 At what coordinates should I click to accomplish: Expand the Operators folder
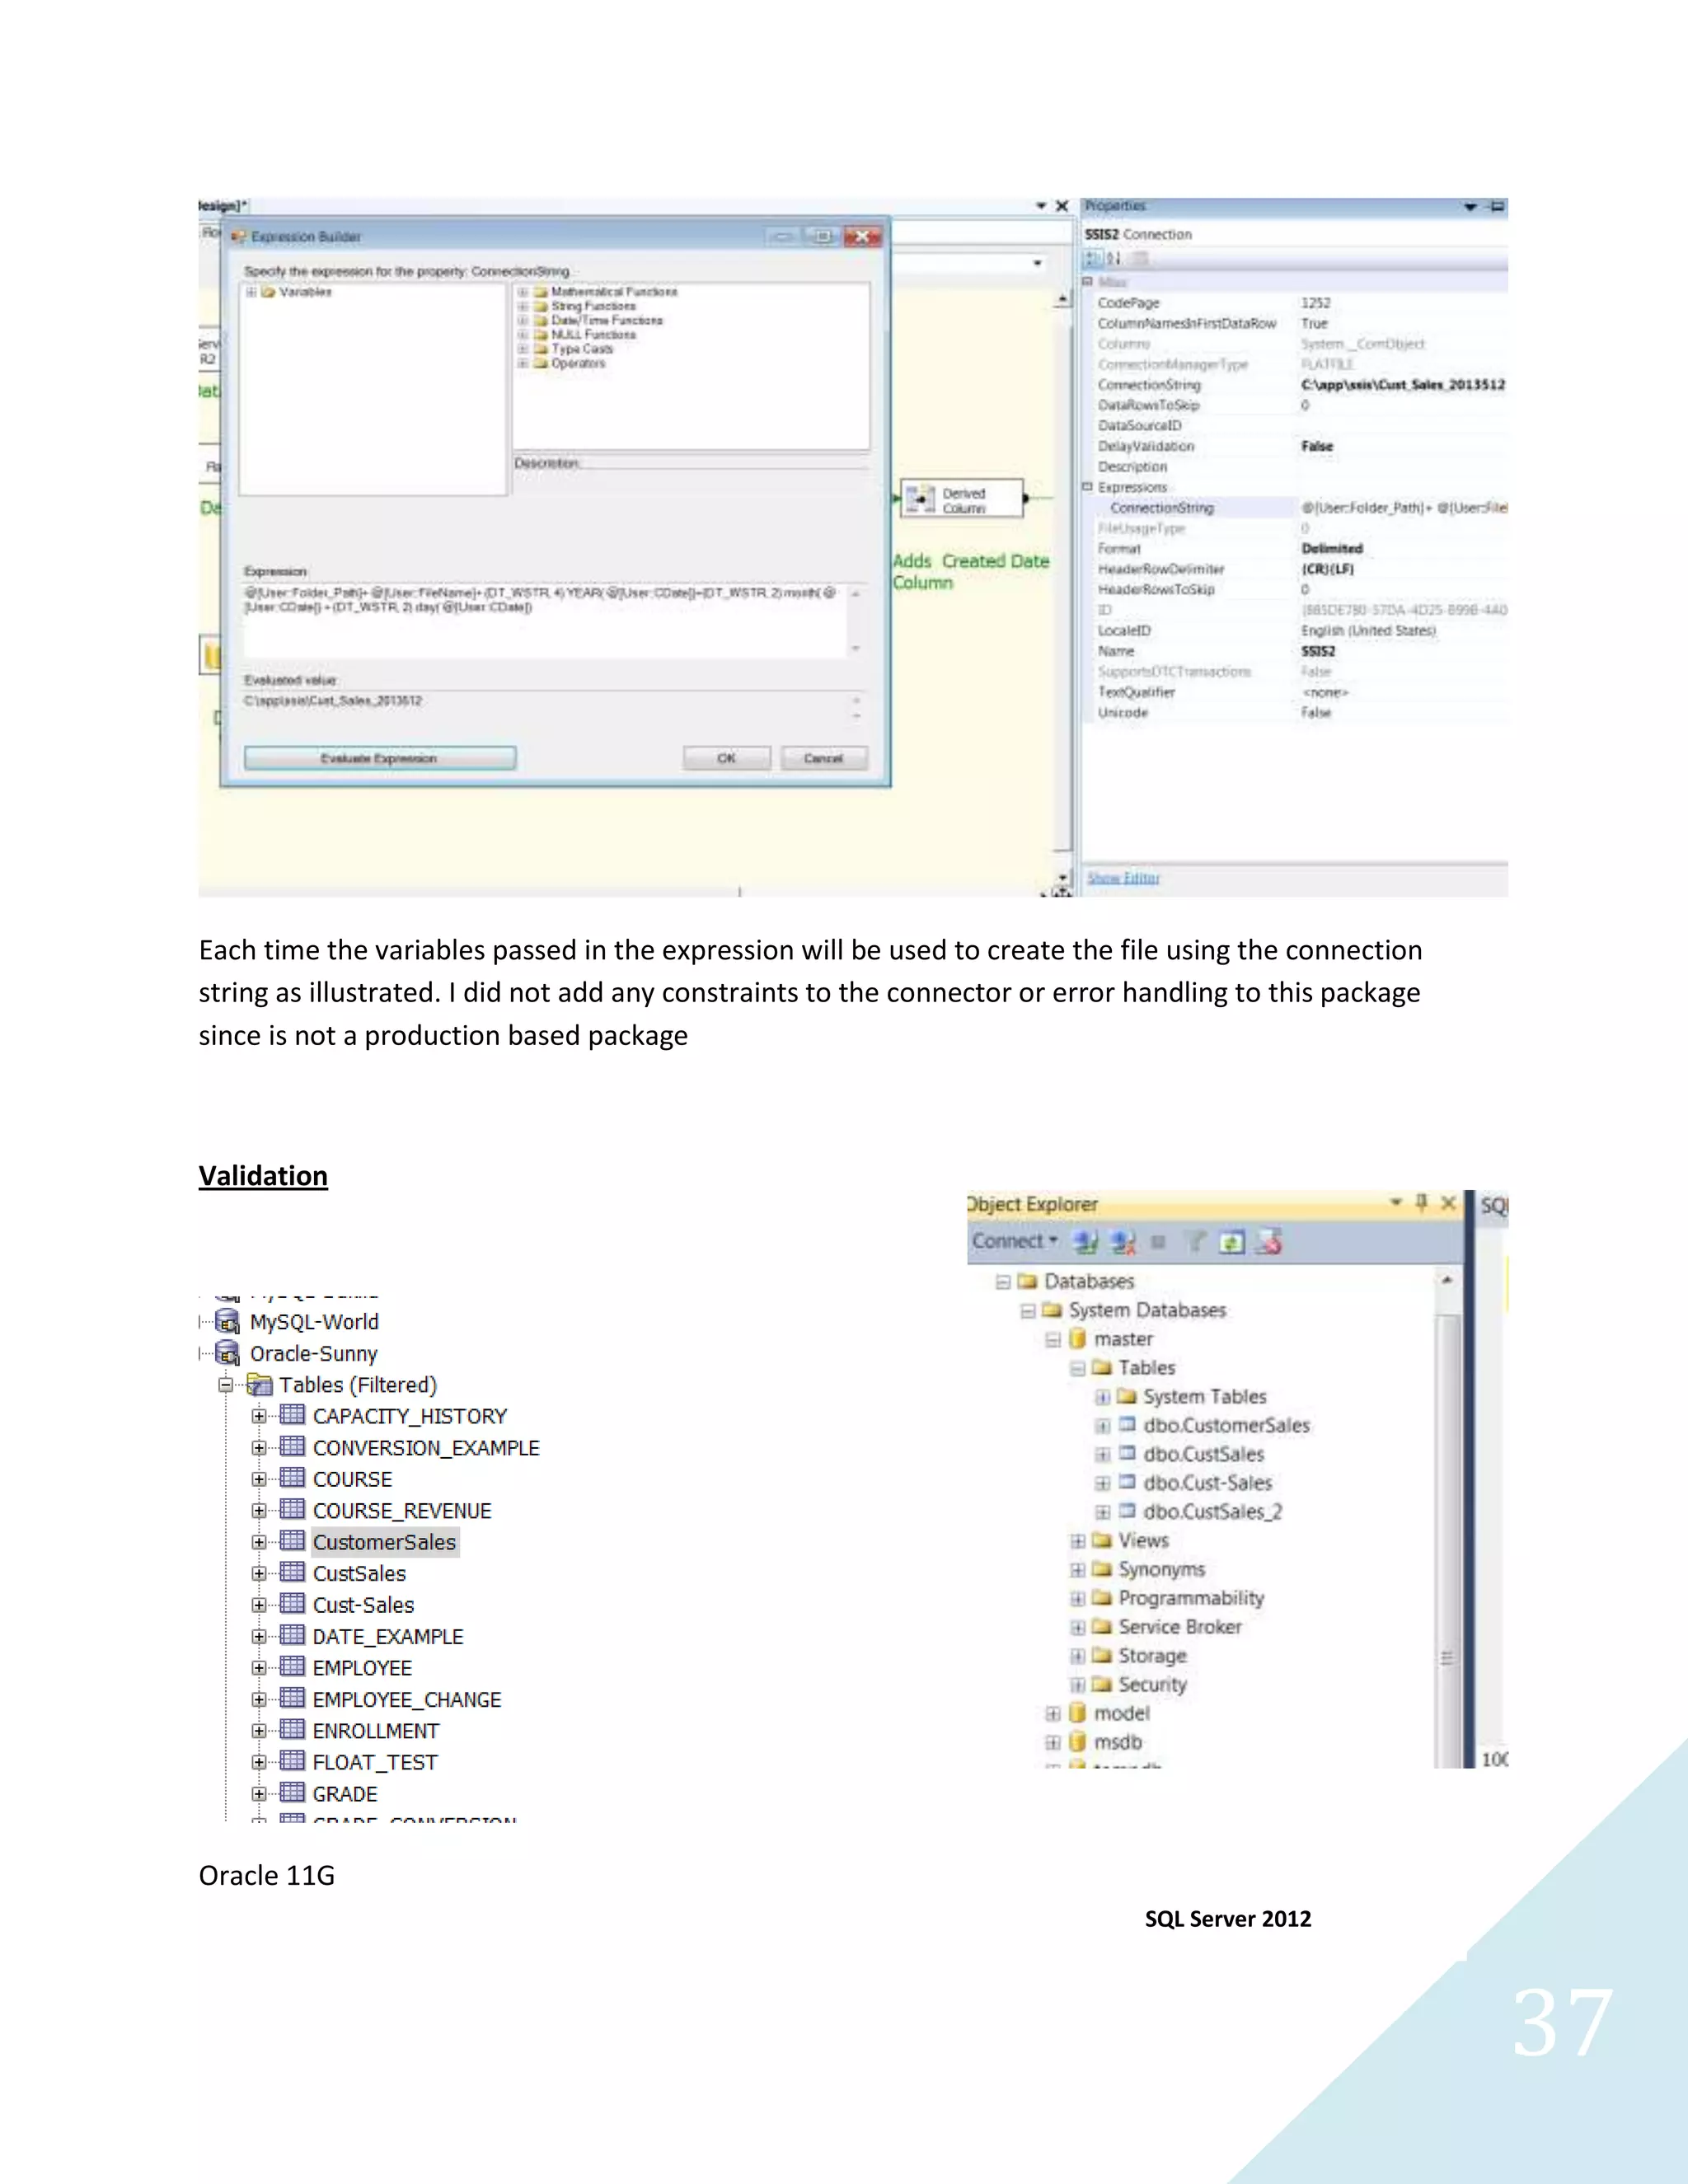522,363
